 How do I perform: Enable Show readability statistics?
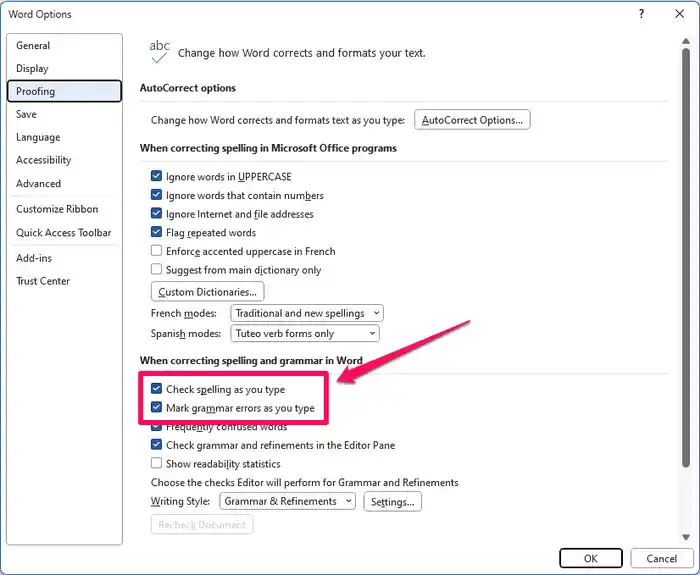tap(156, 463)
